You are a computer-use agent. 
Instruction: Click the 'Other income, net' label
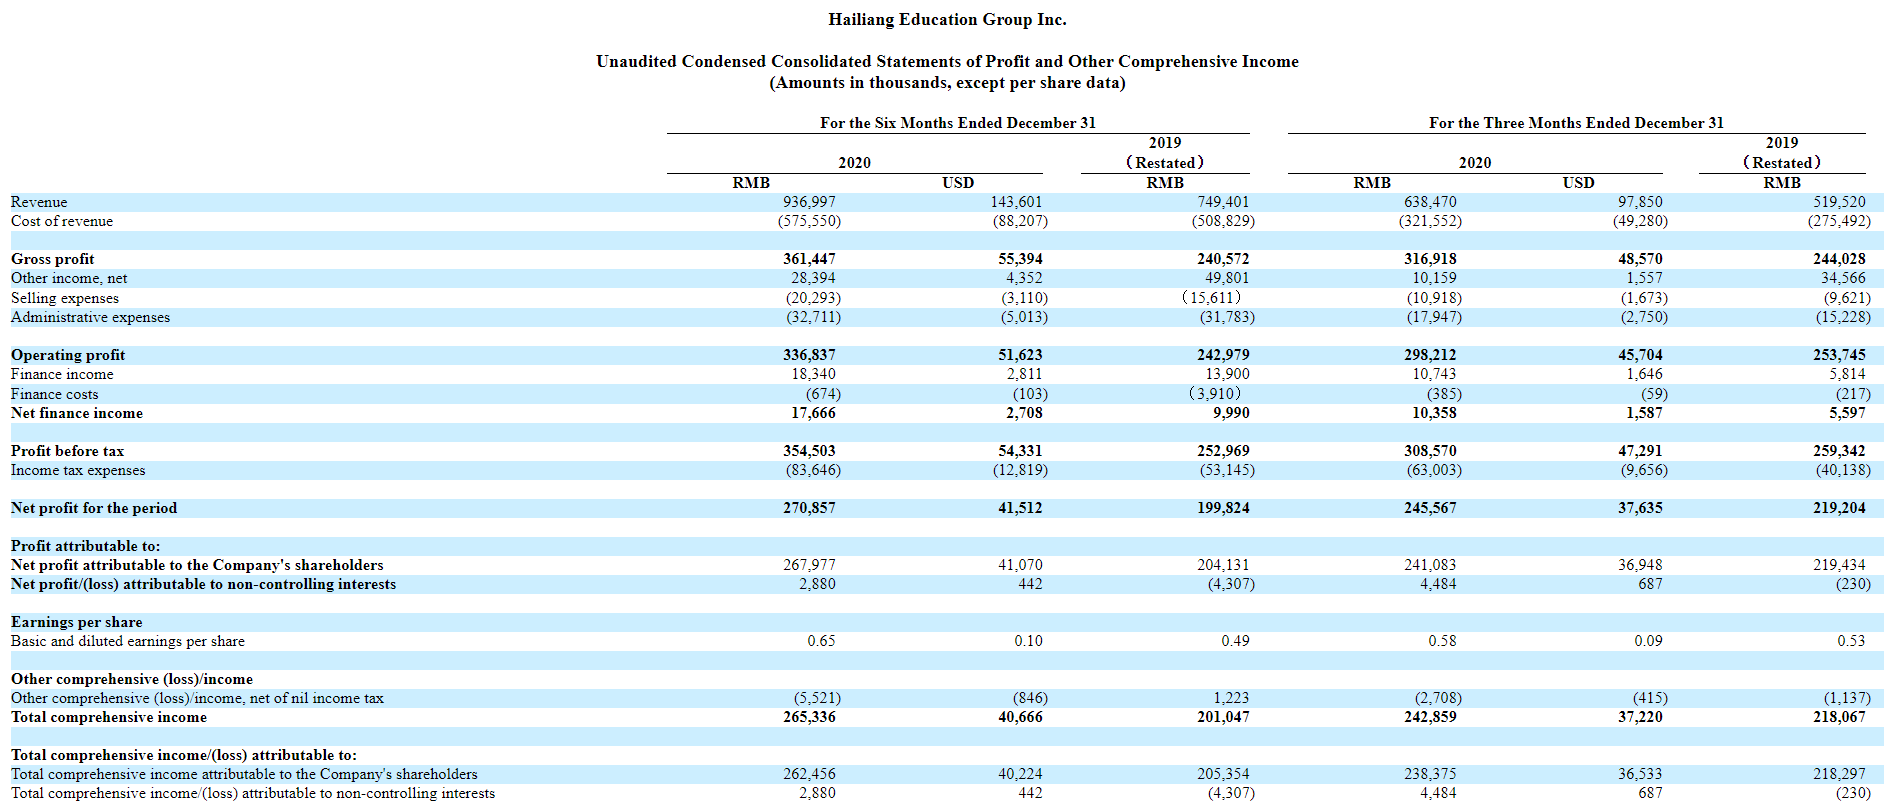click(69, 278)
